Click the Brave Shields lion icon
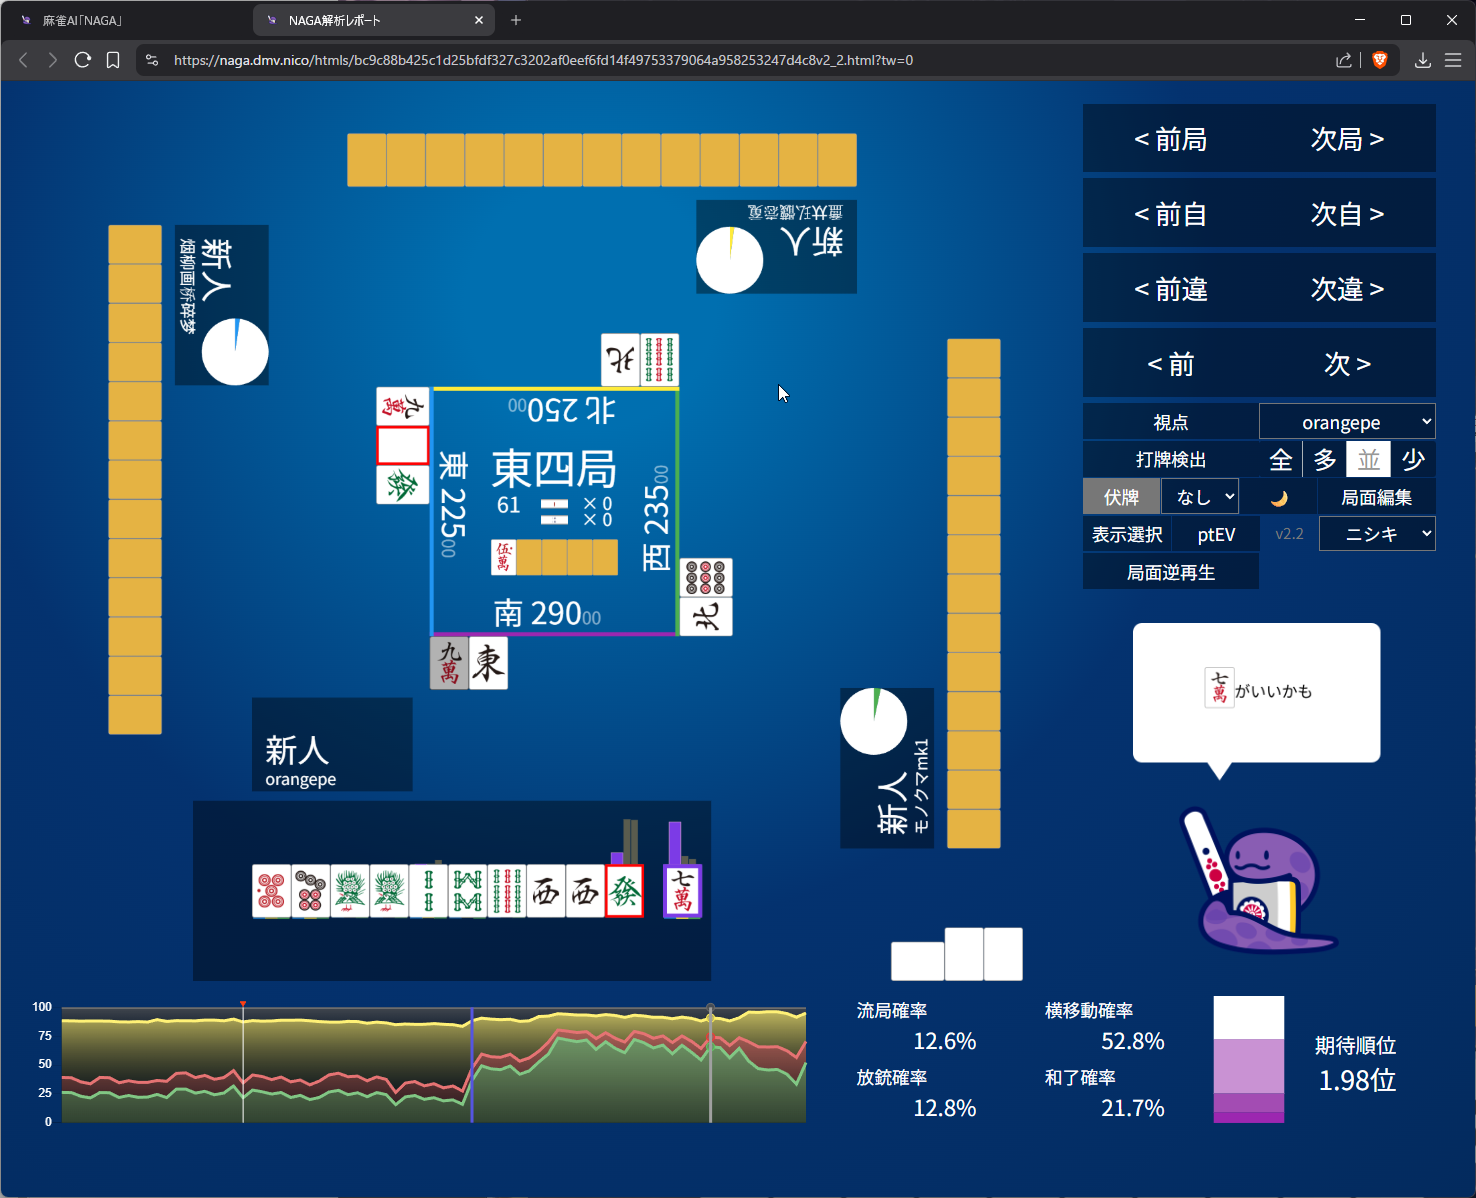1476x1198 pixels. 1380,60
